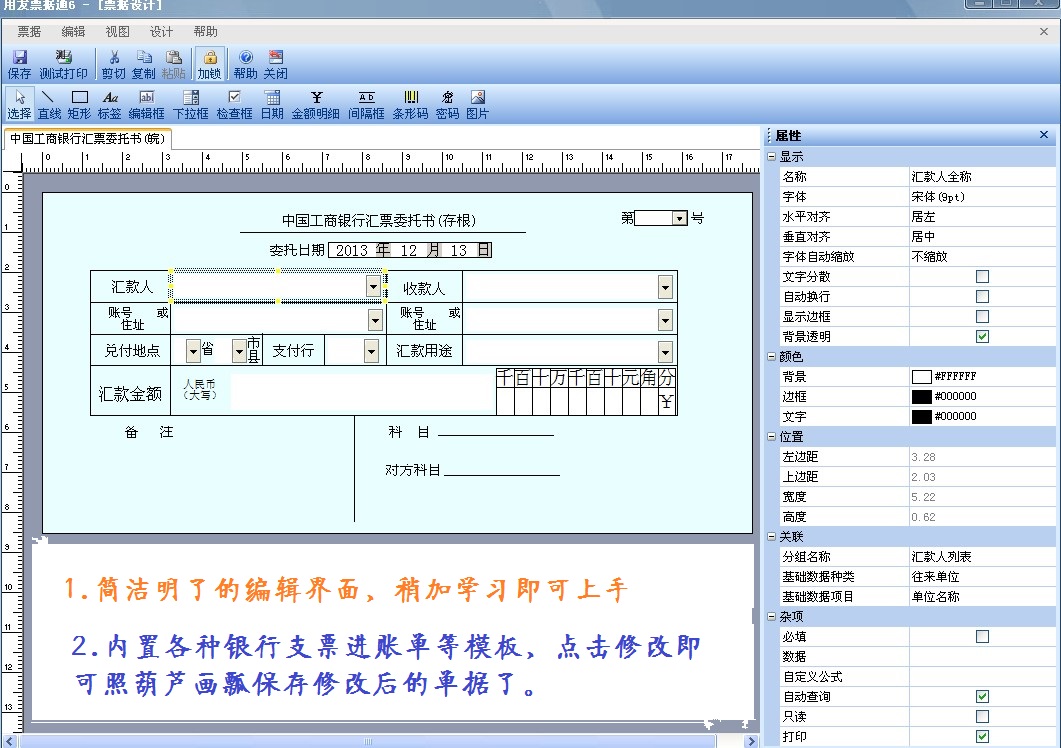Select the 下拉框 dropdown box tool
The width and height of the screenshot is (1061, 748).
[191, 105]
